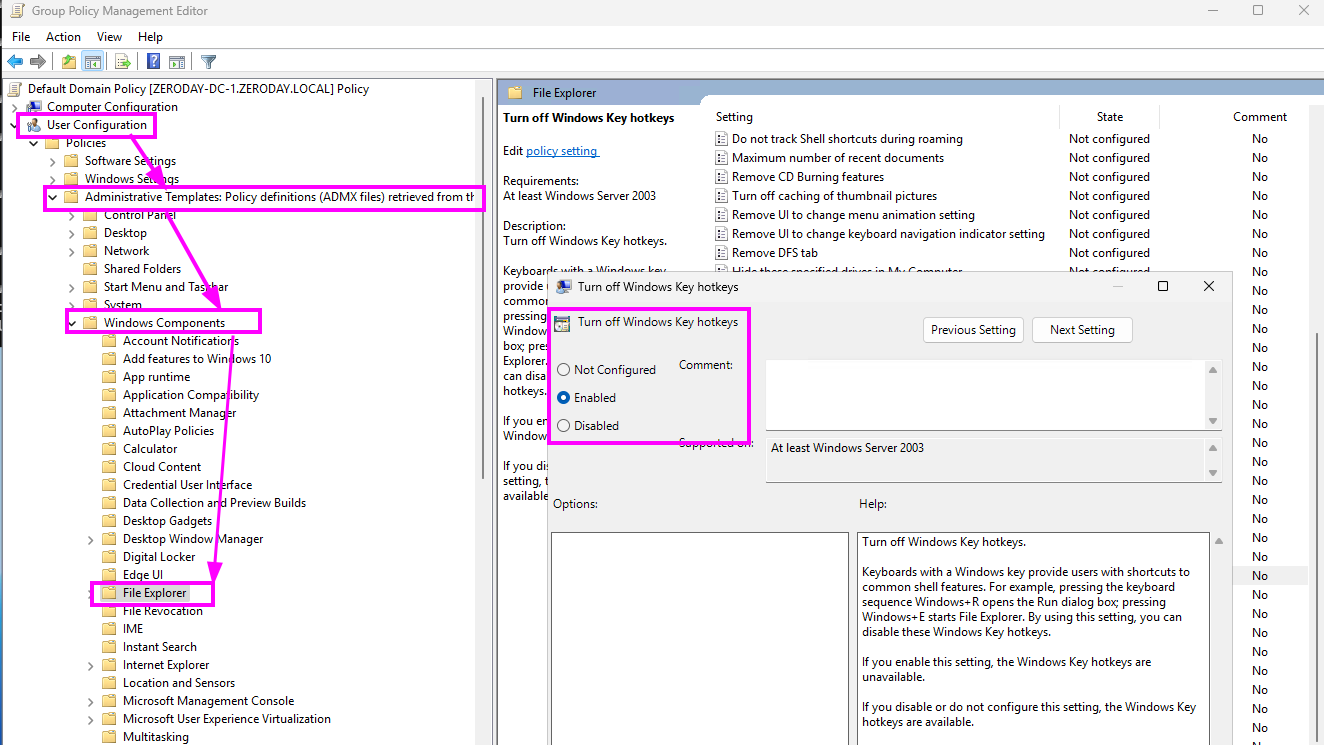The width and height of the screenshot is (1324, 745).
Task: Select the AutoPlay Policies tree item
Action: click(x=168, y=431)
